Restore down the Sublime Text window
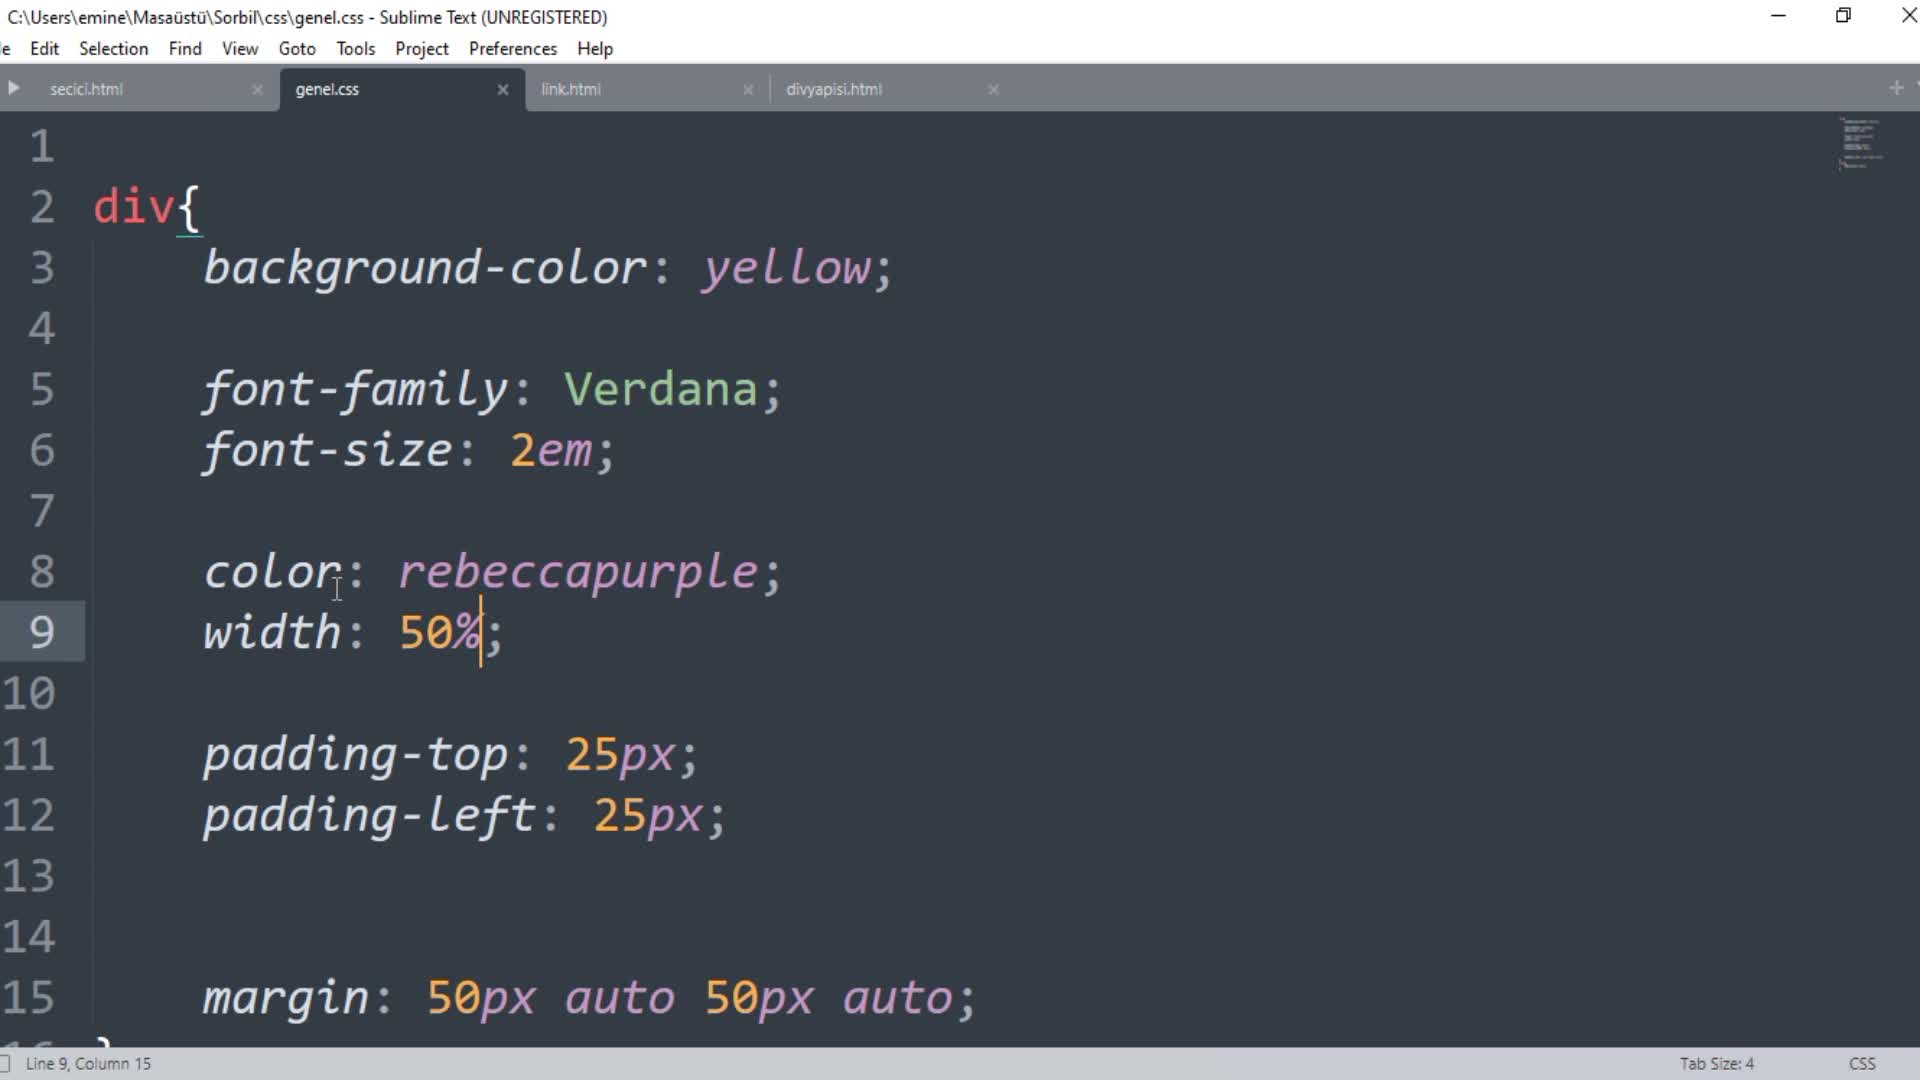The height and width of the screenshot is (1080, 1920). (x=1843, y=16)
